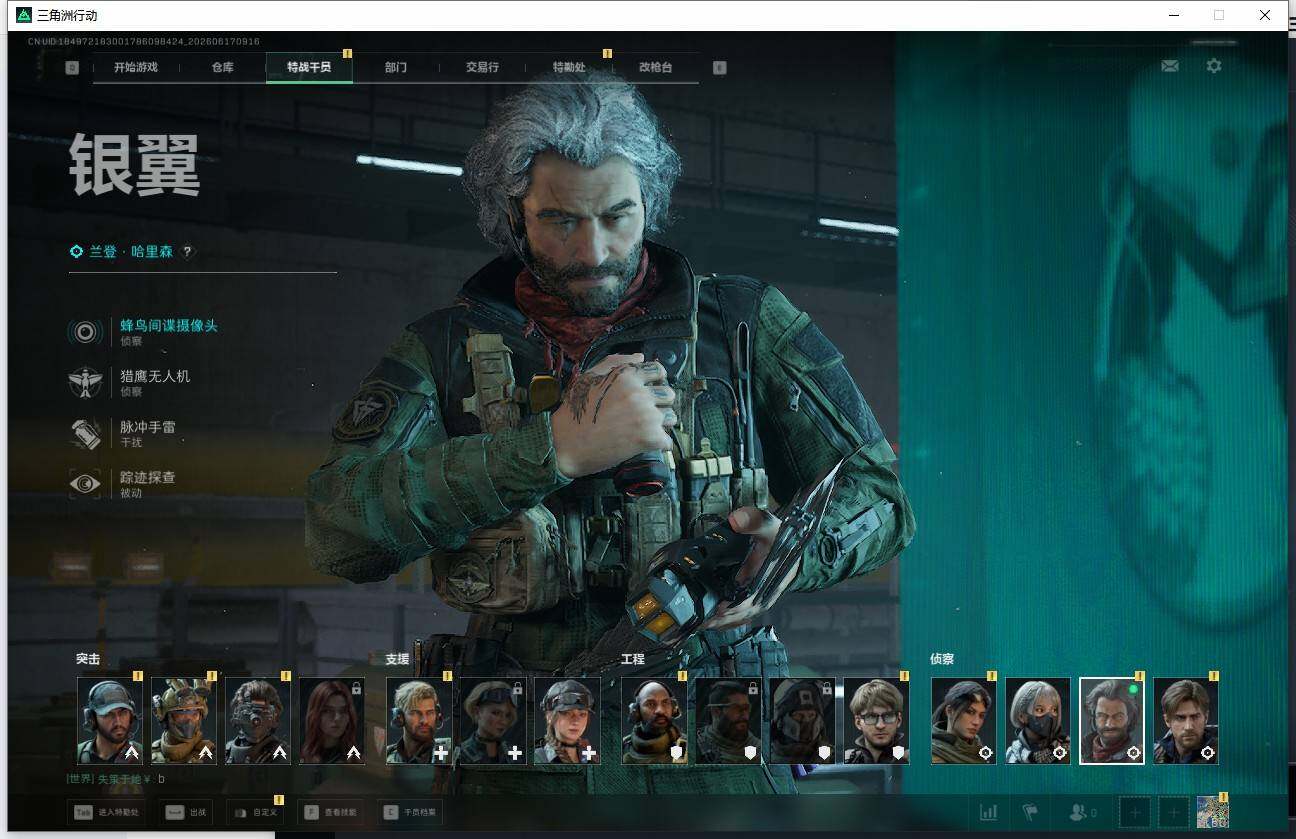Select 支援 woman wearing helmet and goggles
The width and height of the screenshot is (1296, 839).
coord(567,721)
